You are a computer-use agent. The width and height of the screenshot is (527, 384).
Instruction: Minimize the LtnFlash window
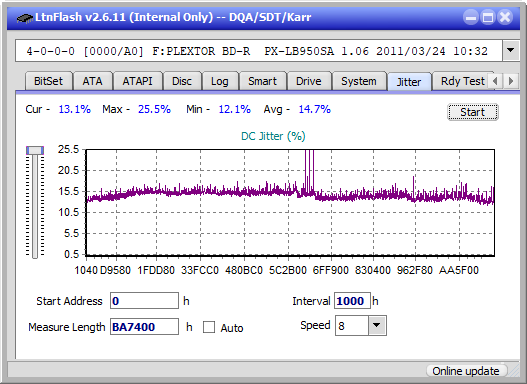(x=471, y=17)
